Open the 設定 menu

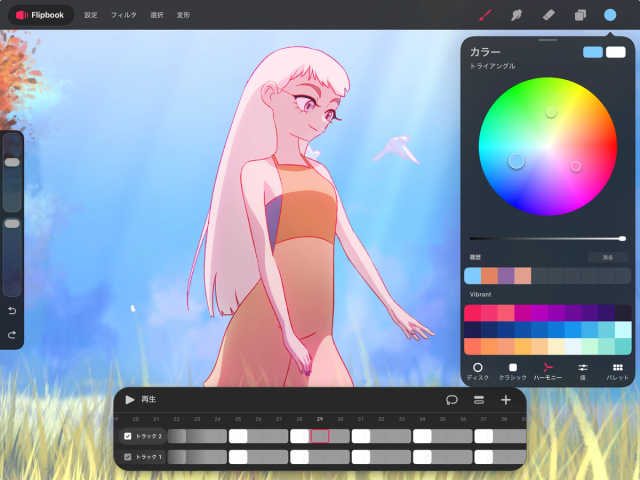click(x=91, y=15)
